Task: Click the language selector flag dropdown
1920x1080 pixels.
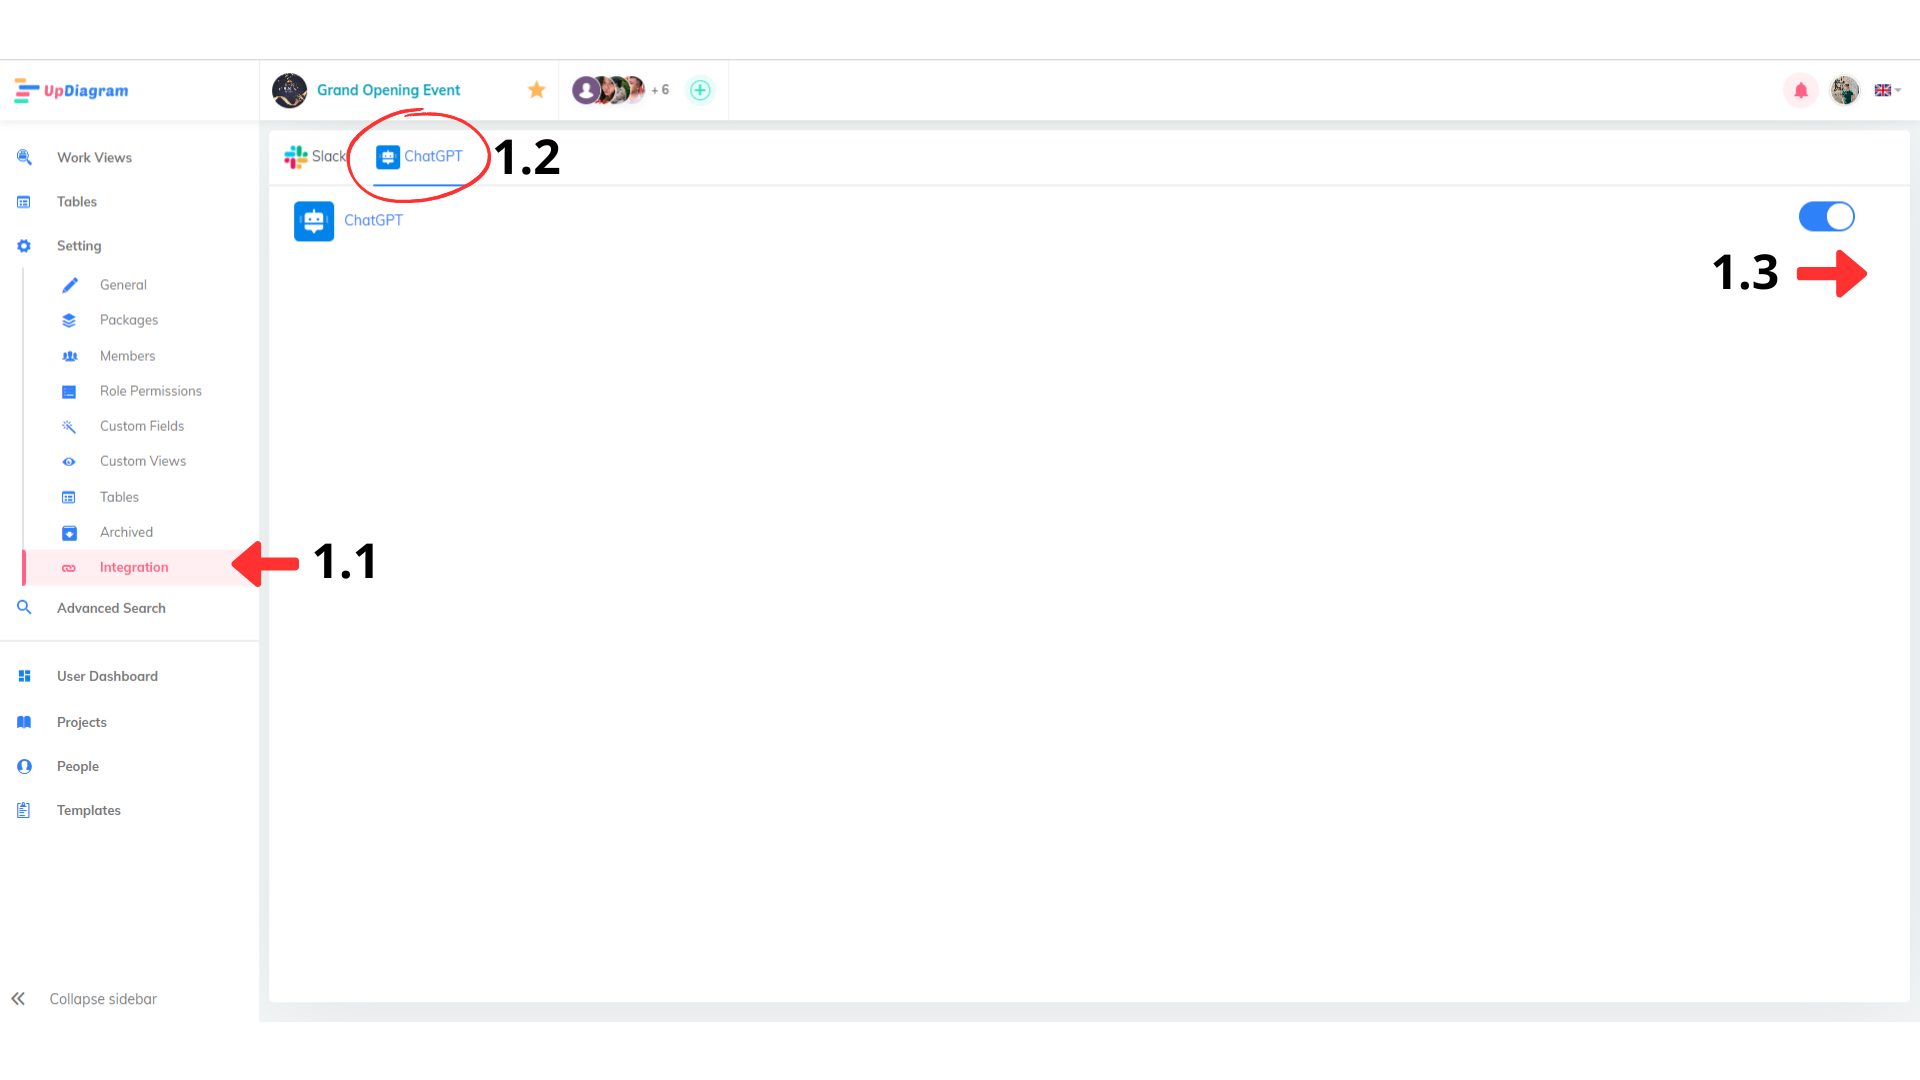Action: tap(1888, 90)
